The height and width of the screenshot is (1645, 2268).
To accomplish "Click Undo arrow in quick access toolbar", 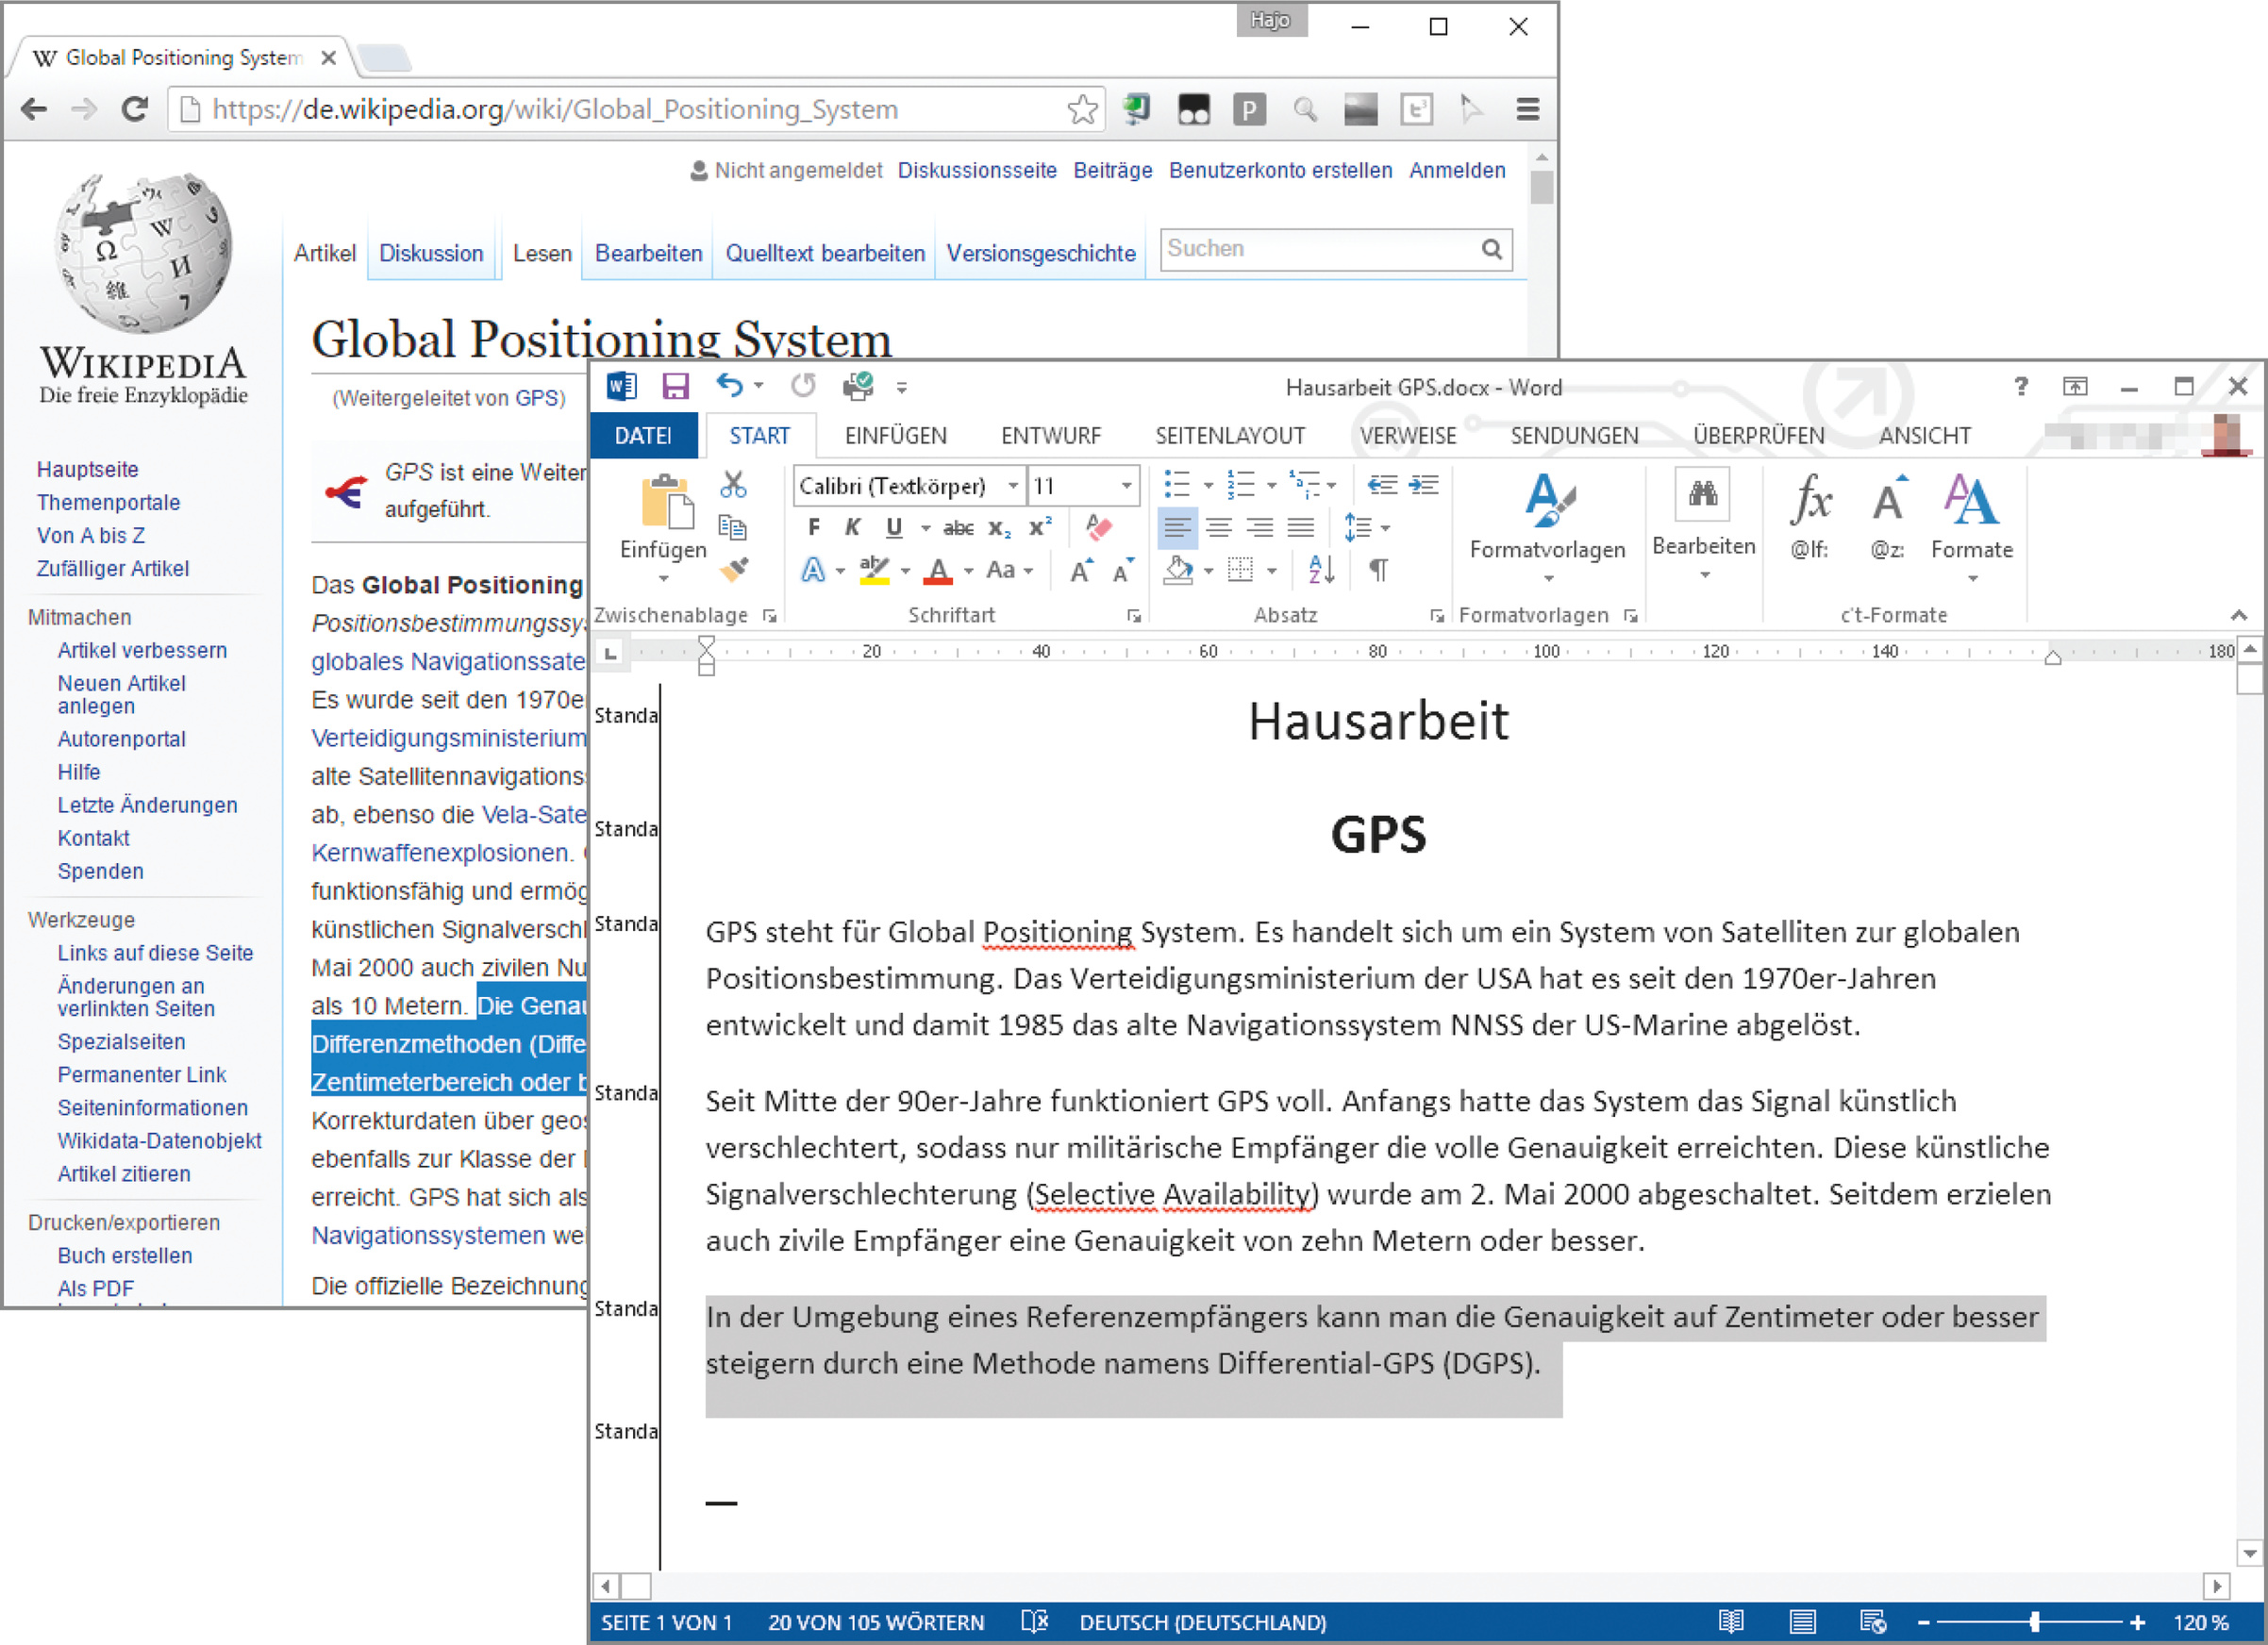I will (x=729, y=386).
